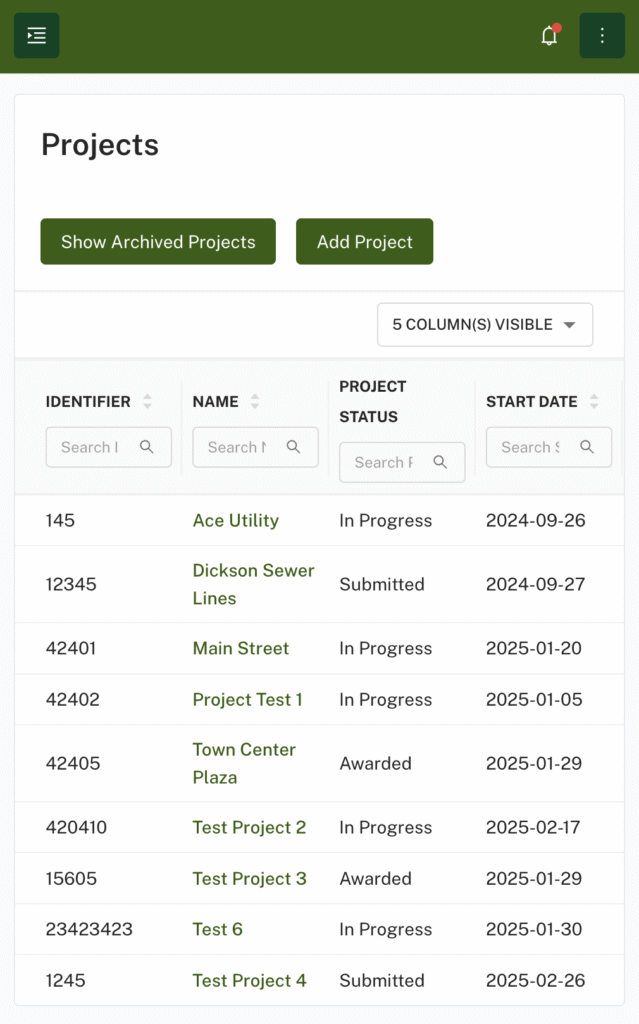Sort by Start Date column arrows

594,402
